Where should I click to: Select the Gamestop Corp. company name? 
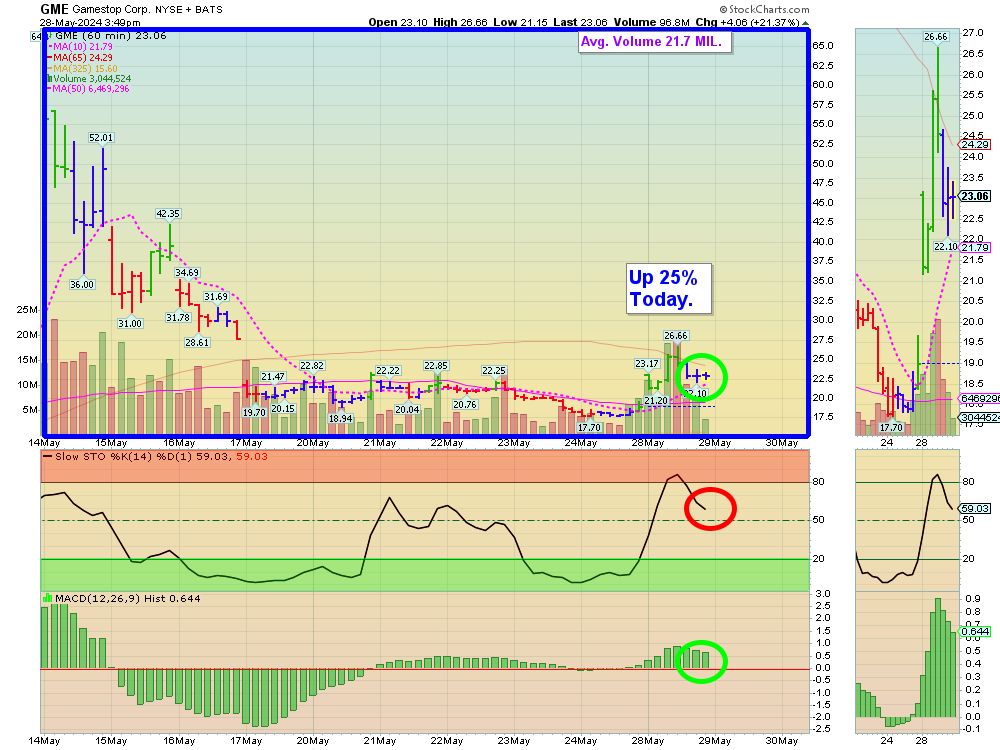tap(111, 10)
